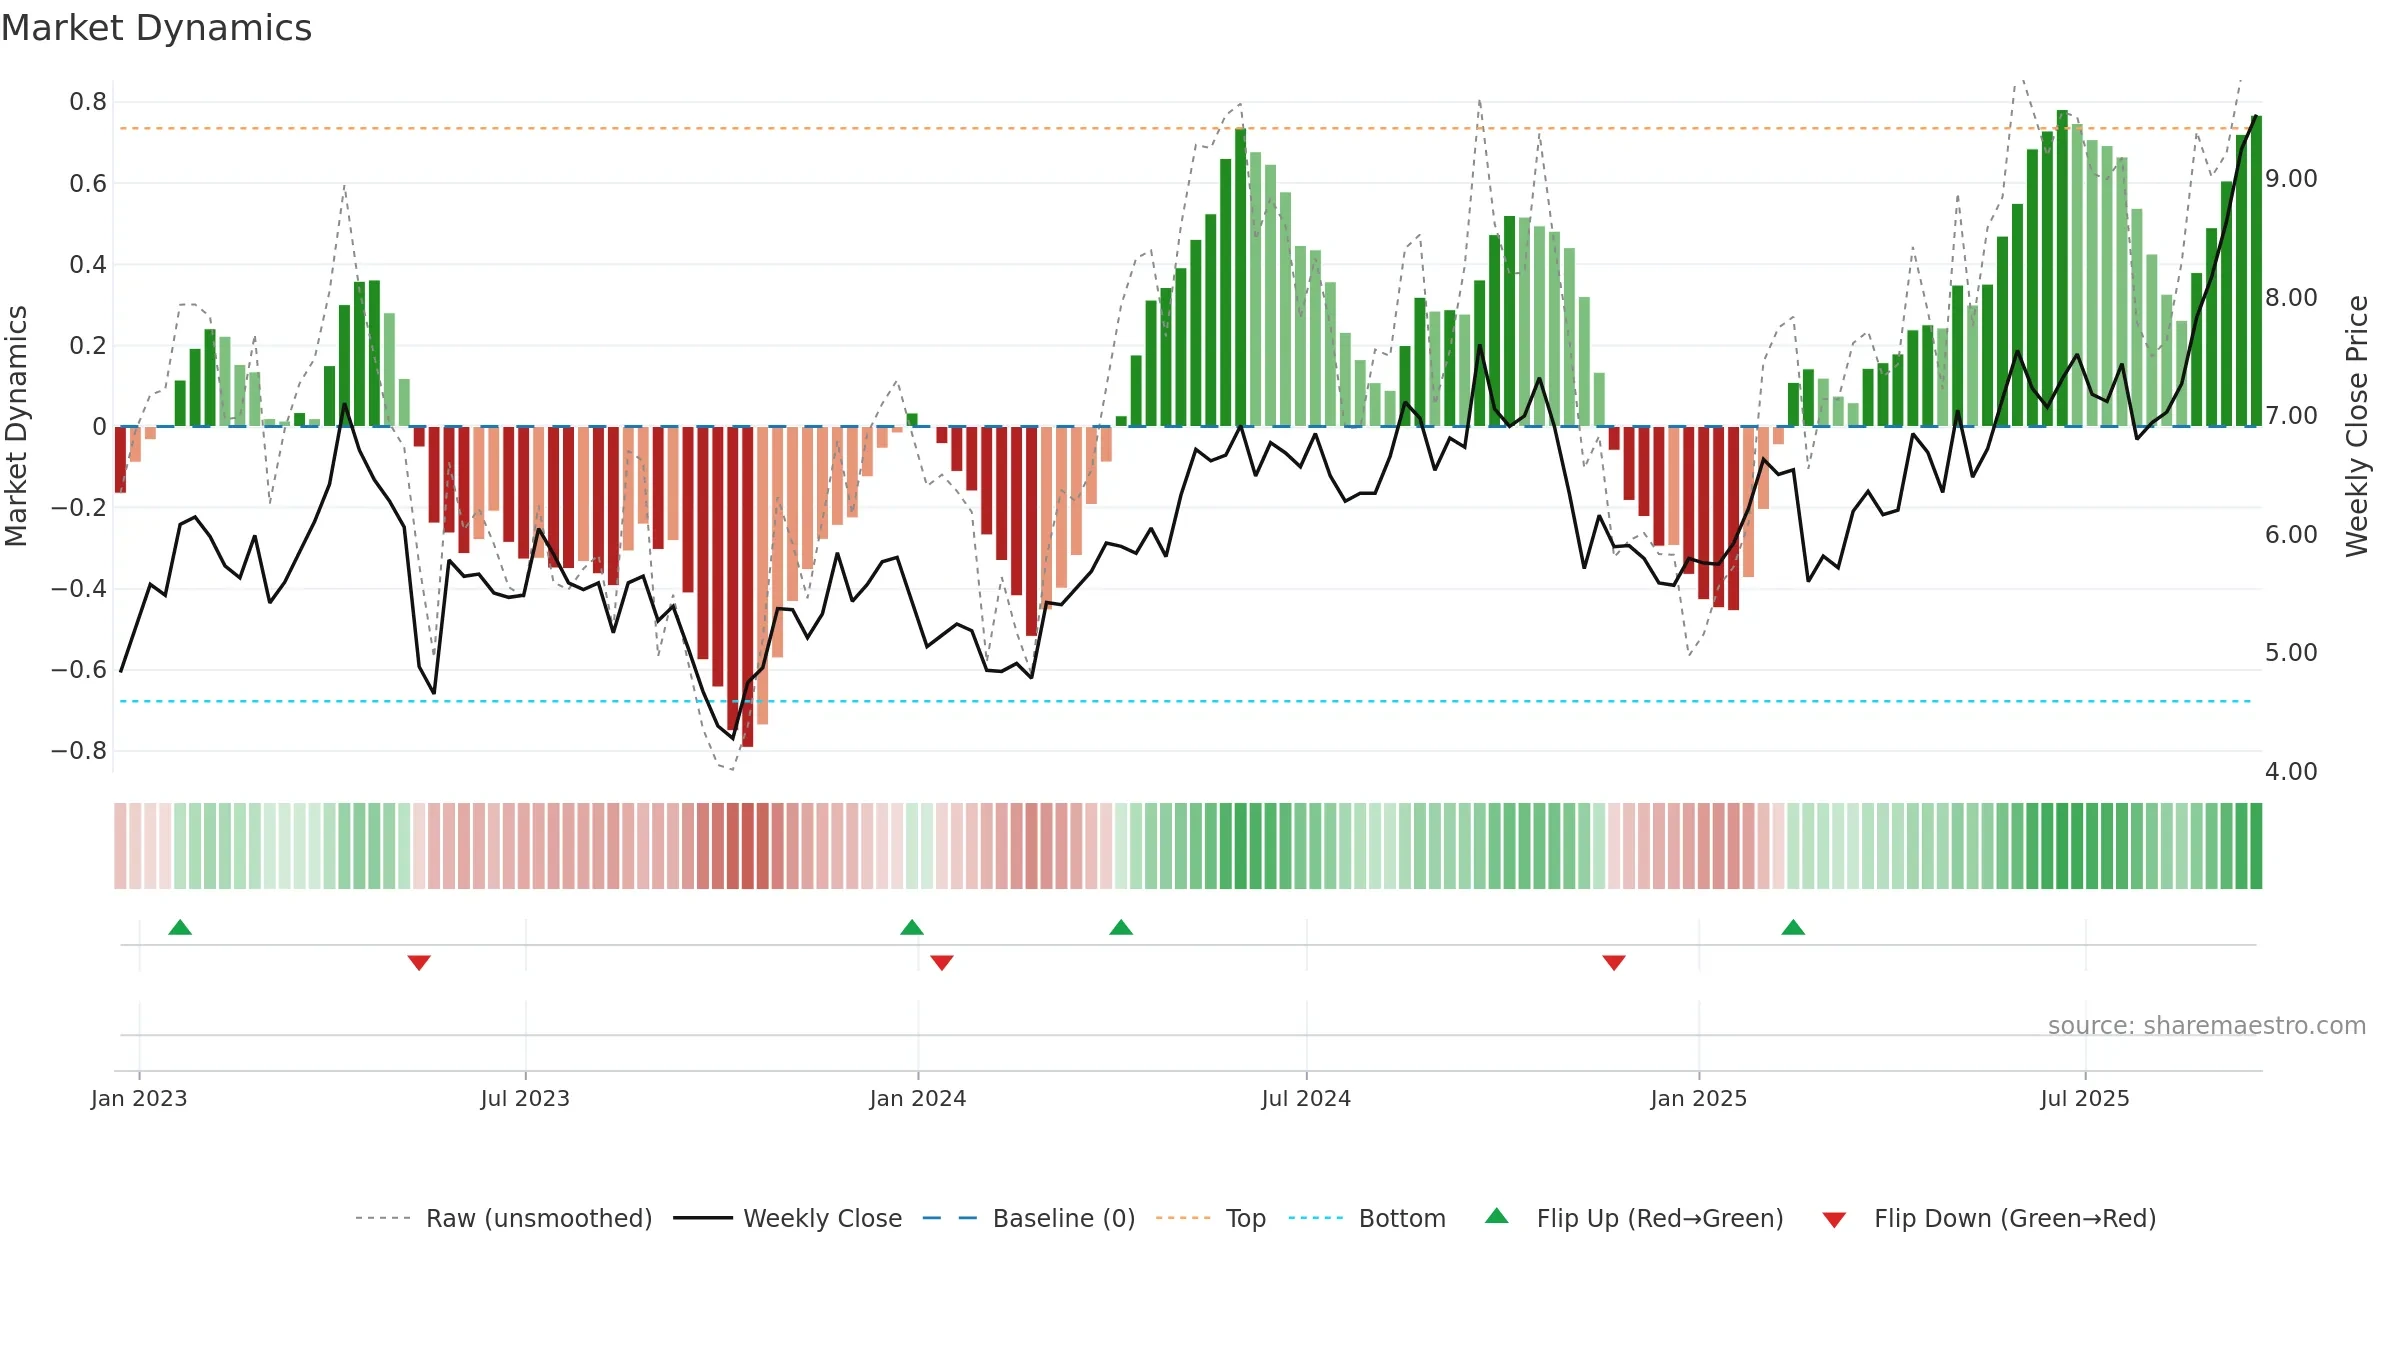Click the cyan dashed Bottom line sample in the legend
This screenshot has width=2400, height=1350.
[1316, 1218]
